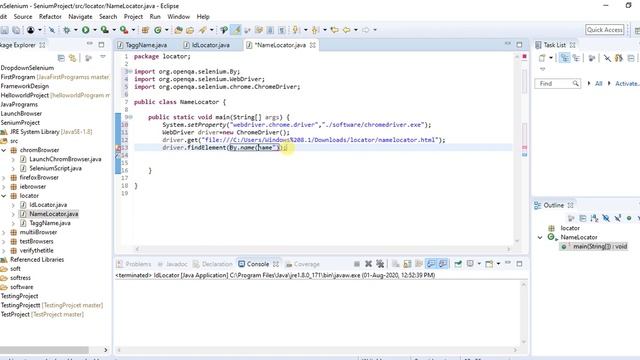Click the Last Edit Location arrow icon
640x360 pixels.
(x=334, y=30)
